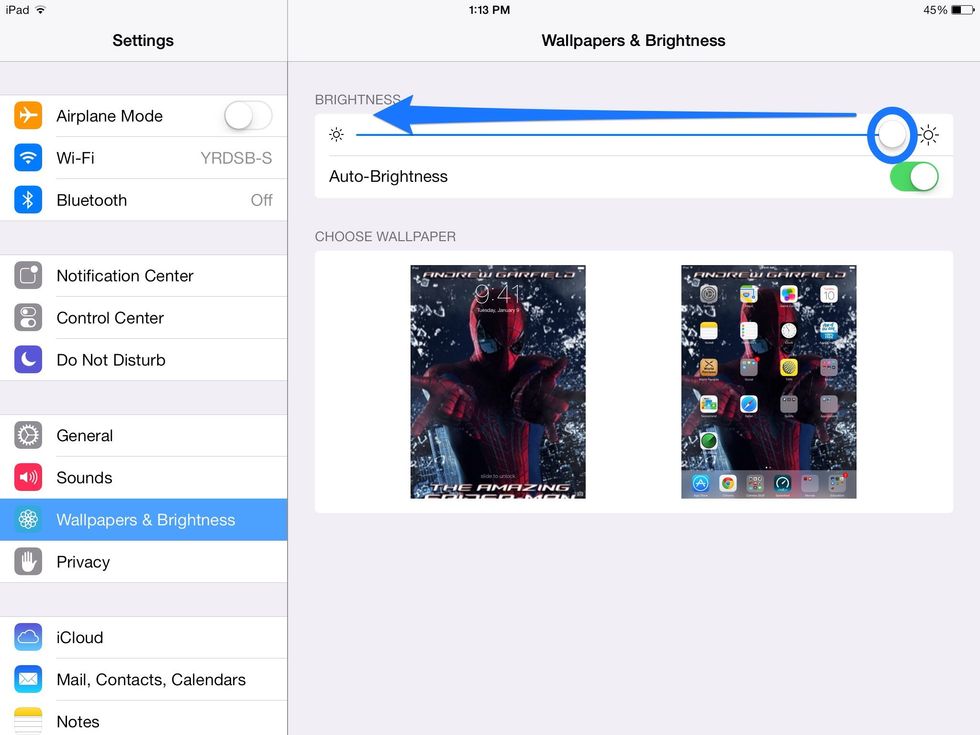Tap the Airplane Mode orange icon
The image size is (980, 735).
pos(28,116)
